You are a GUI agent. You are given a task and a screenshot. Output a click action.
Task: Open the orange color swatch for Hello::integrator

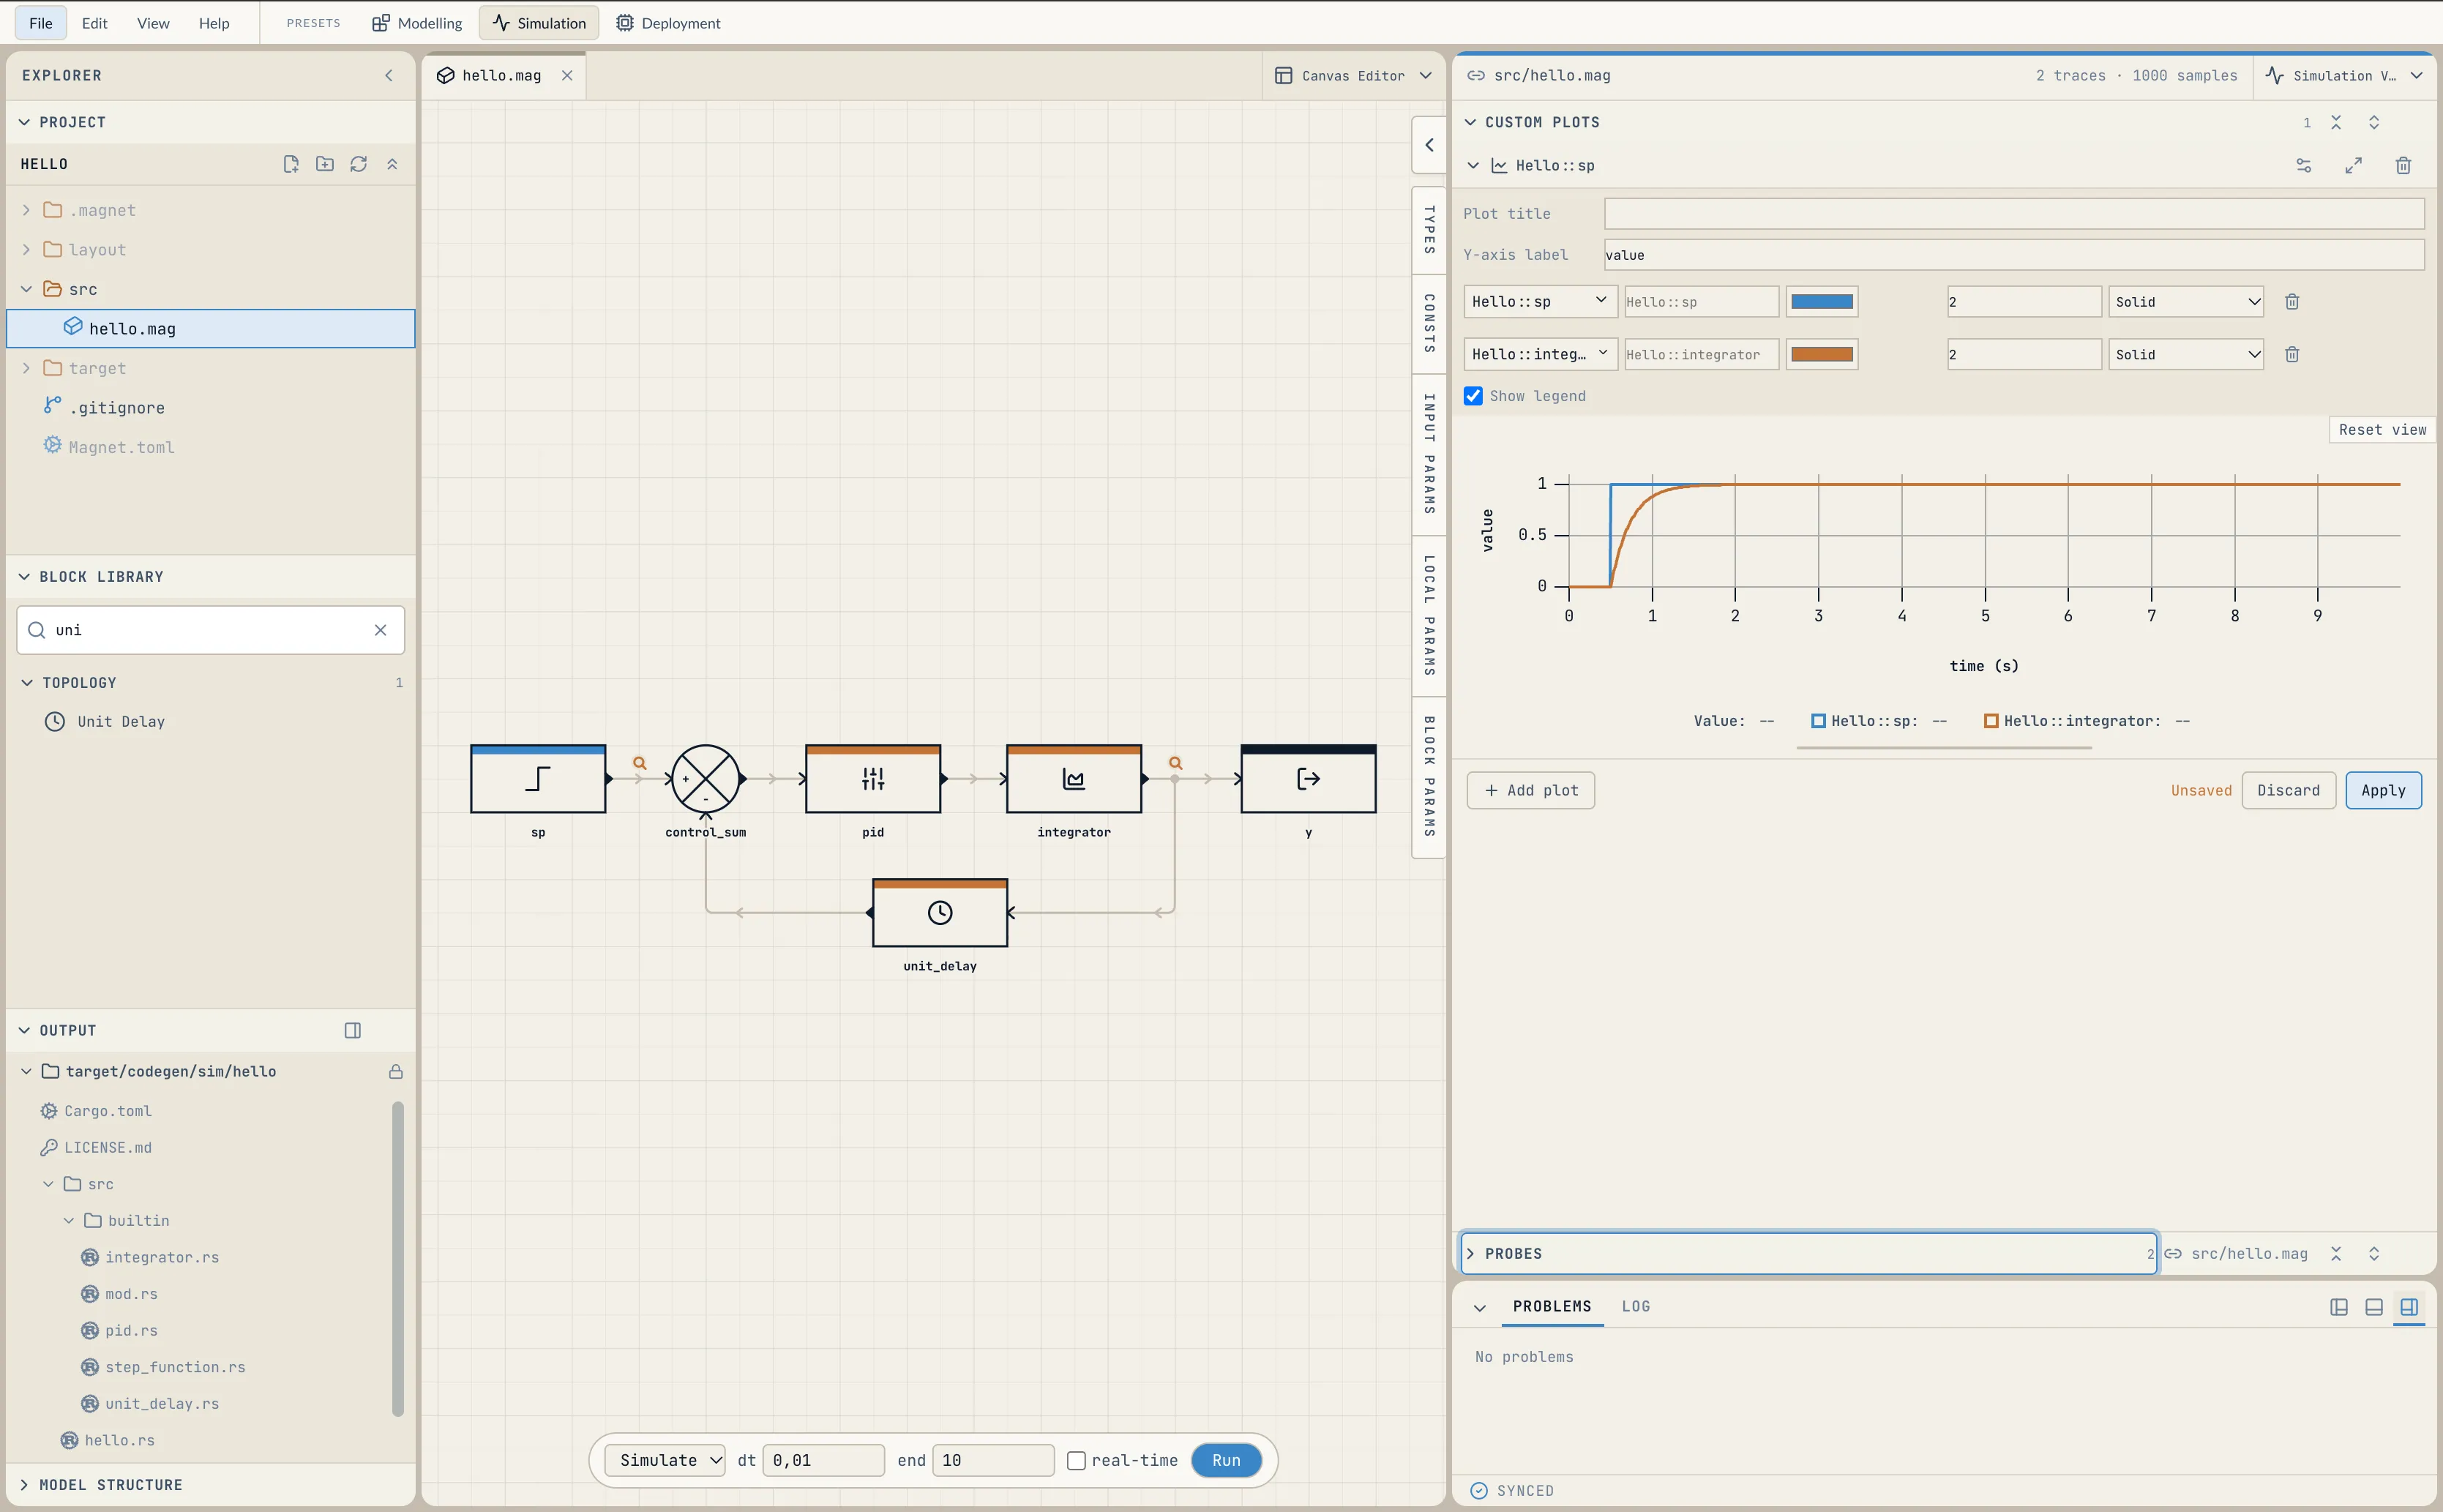1822,355
